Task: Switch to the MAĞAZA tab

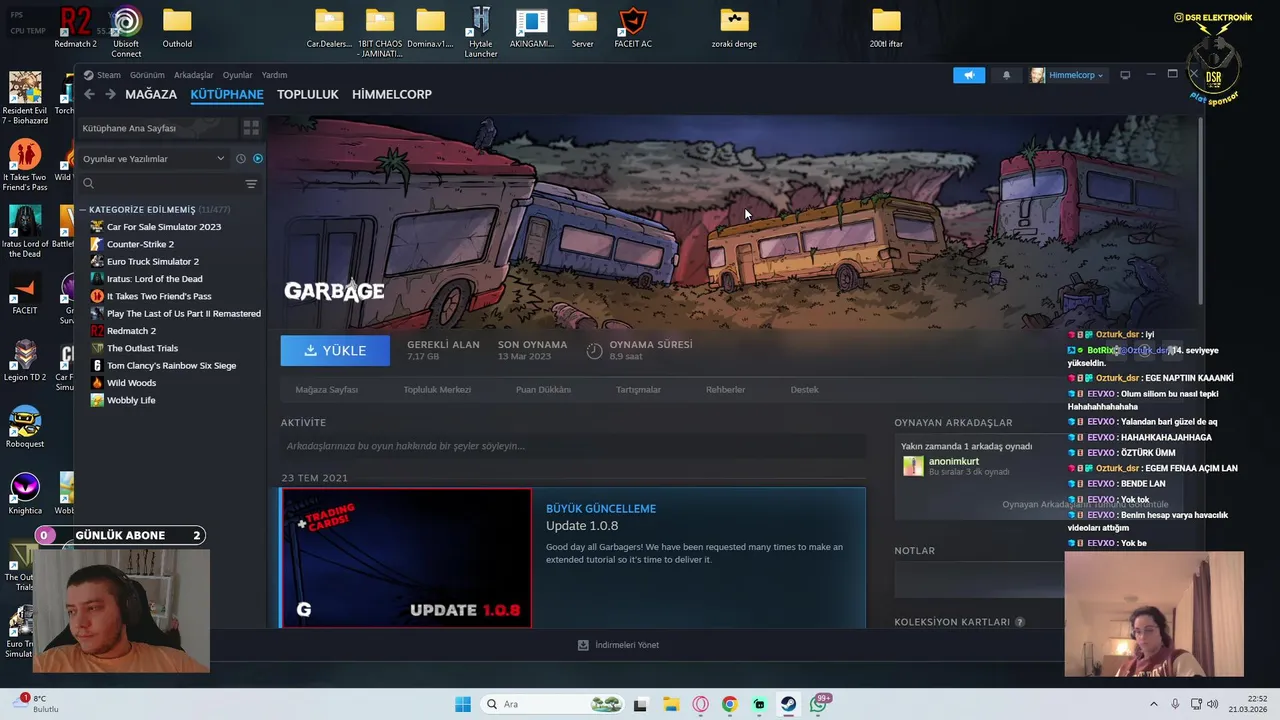Action: pyautogui.click(x=151, y=94)
